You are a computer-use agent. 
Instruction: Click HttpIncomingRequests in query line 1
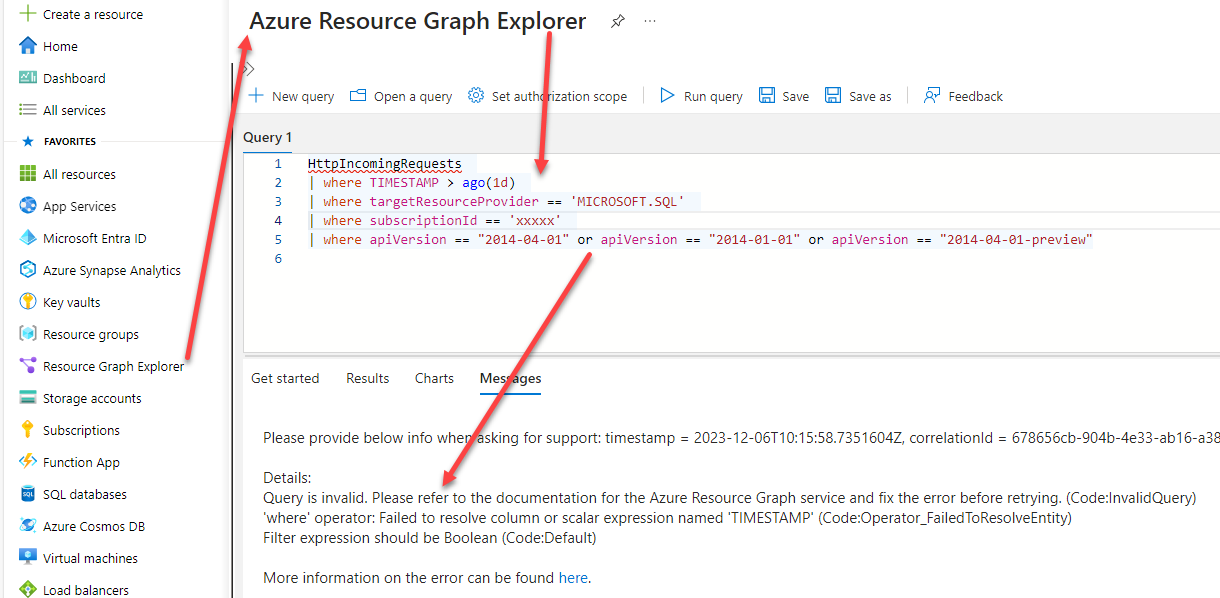point(385,164)
